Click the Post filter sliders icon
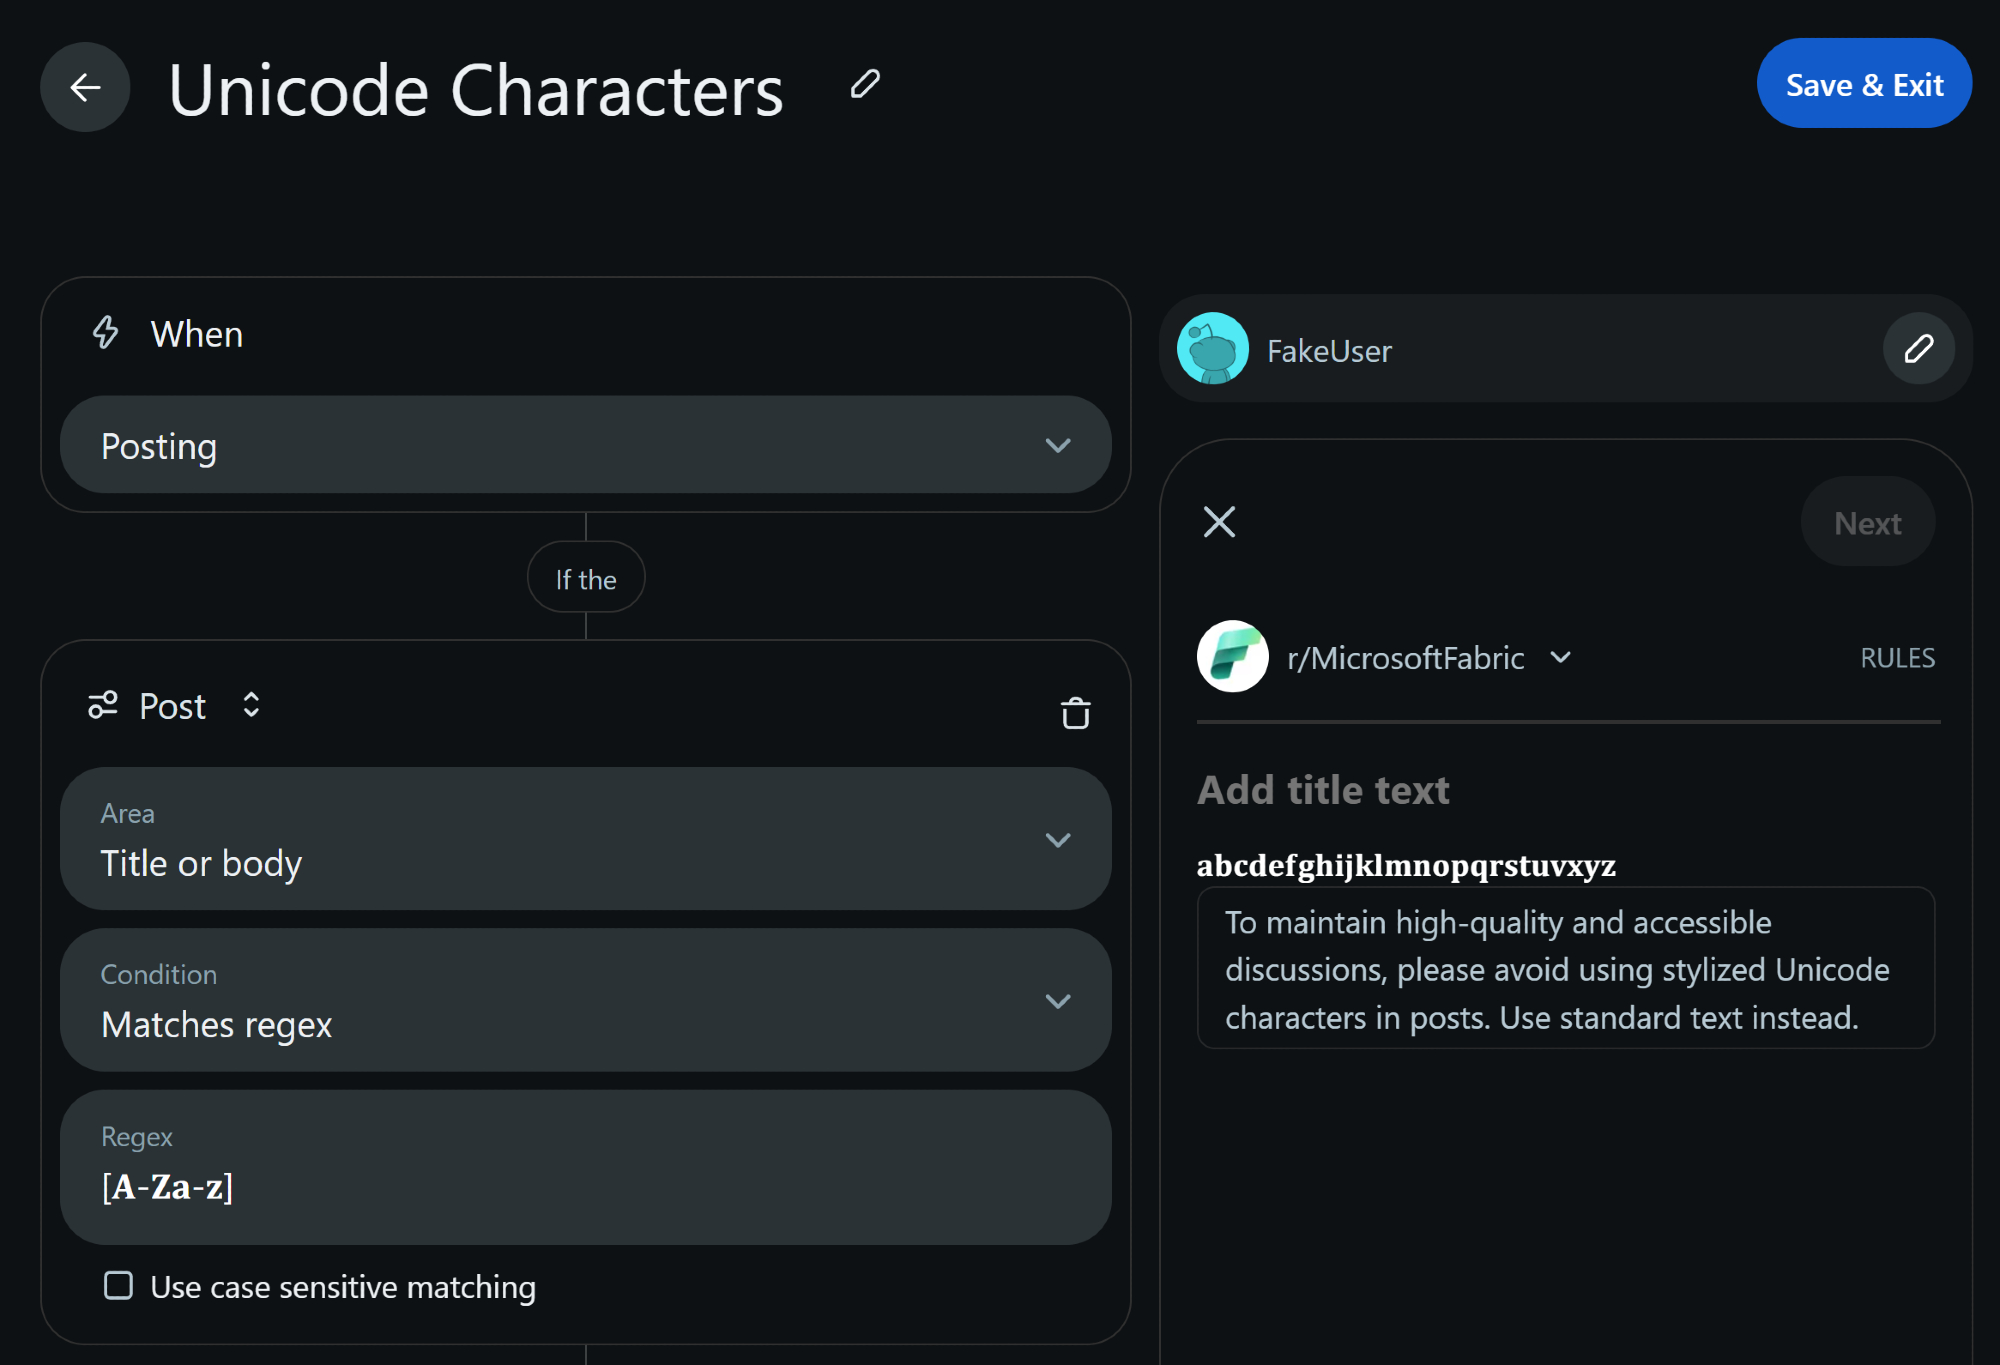This screenshot has width=2000, height=1365. click(103, 705)
